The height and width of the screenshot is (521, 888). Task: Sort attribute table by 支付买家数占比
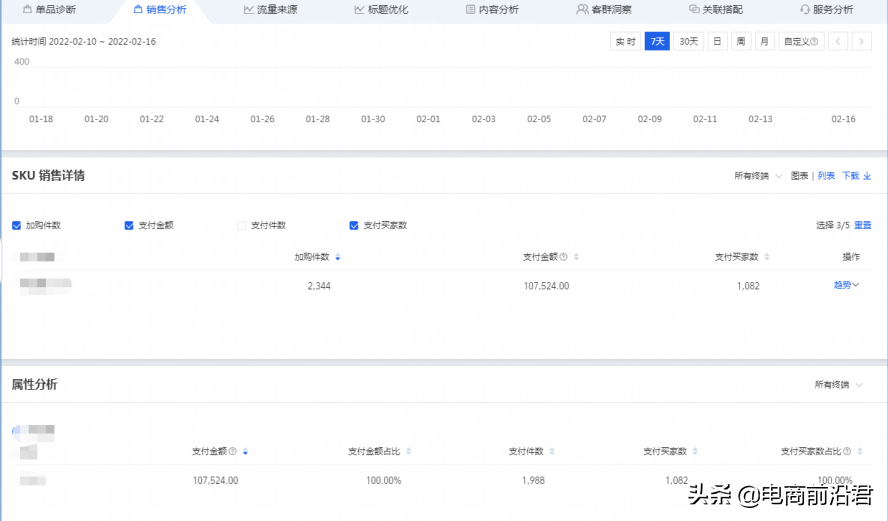point(860,451)
